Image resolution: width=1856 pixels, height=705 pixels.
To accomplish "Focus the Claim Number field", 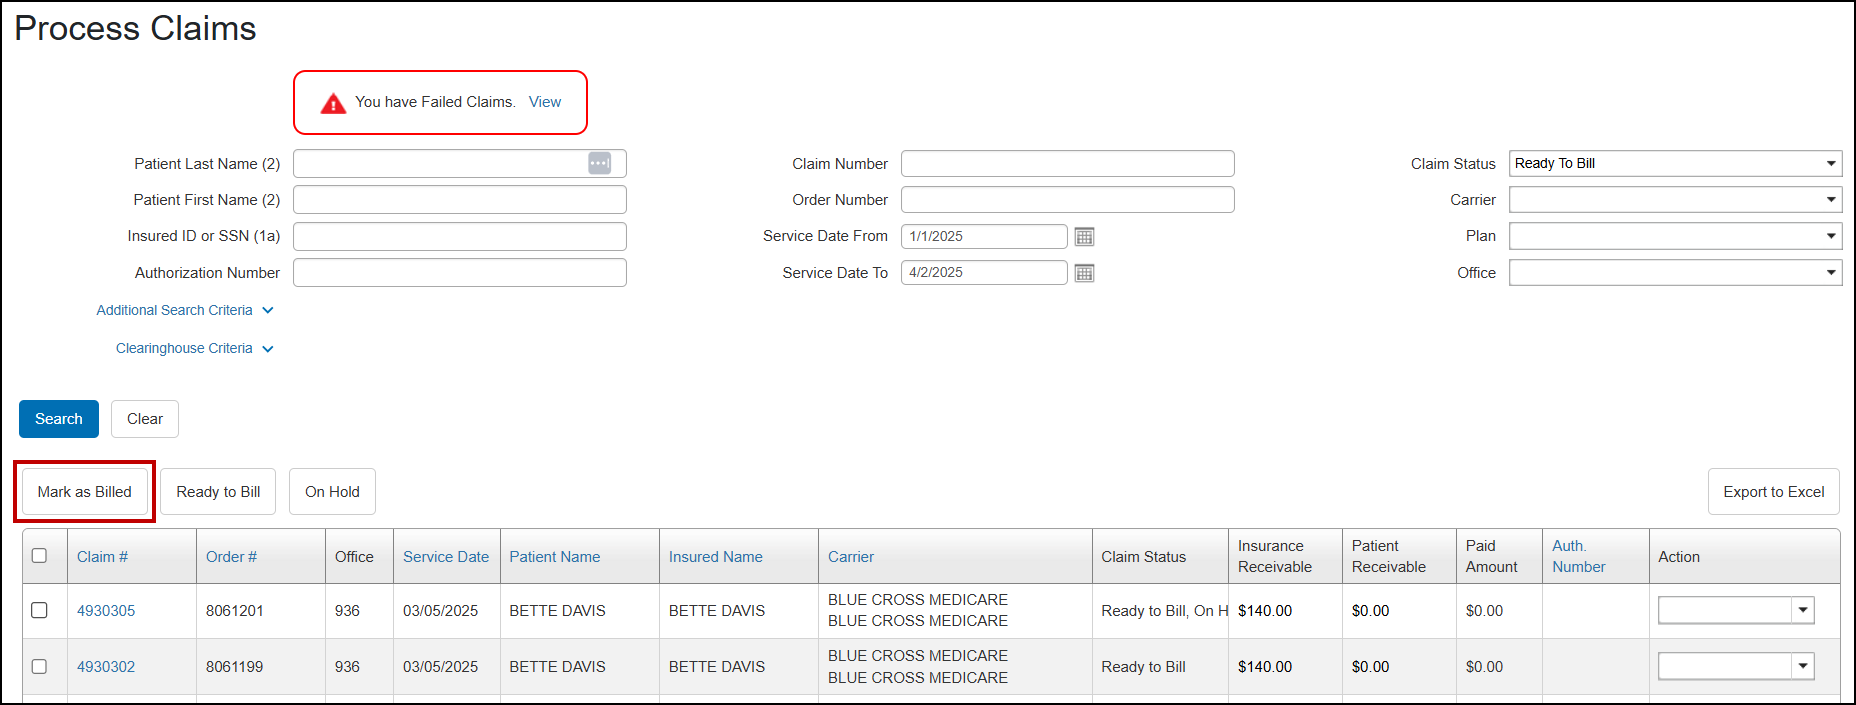I will click(x=1068, y=163).
